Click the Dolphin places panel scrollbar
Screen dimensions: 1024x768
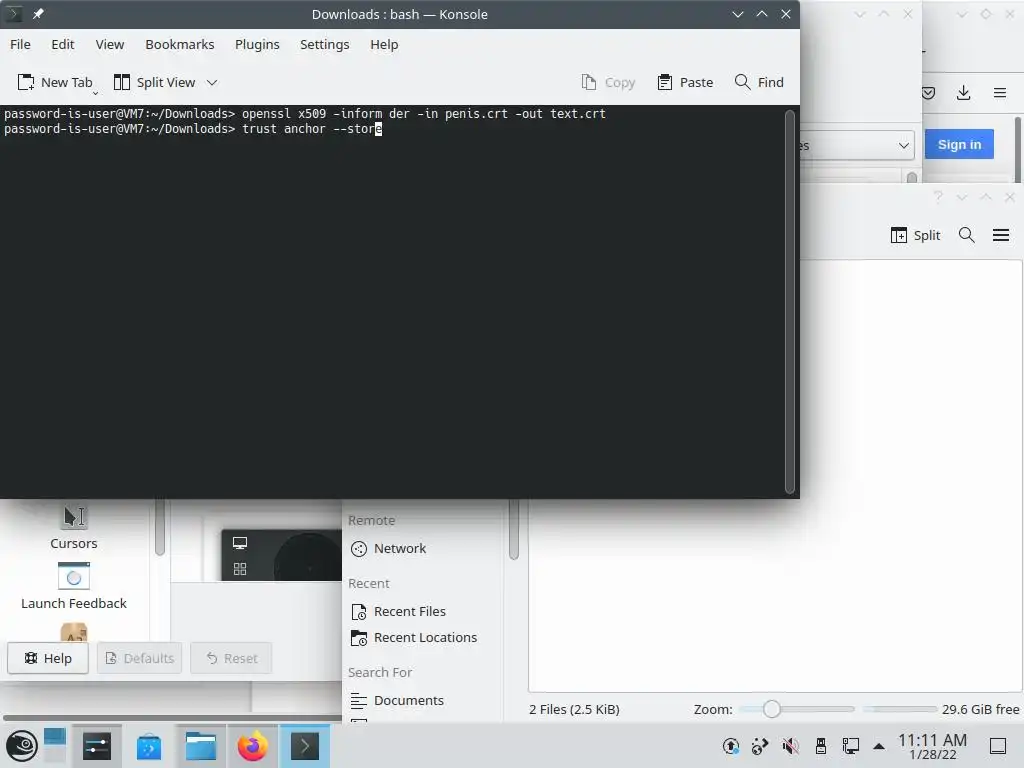tap(514, 530)
